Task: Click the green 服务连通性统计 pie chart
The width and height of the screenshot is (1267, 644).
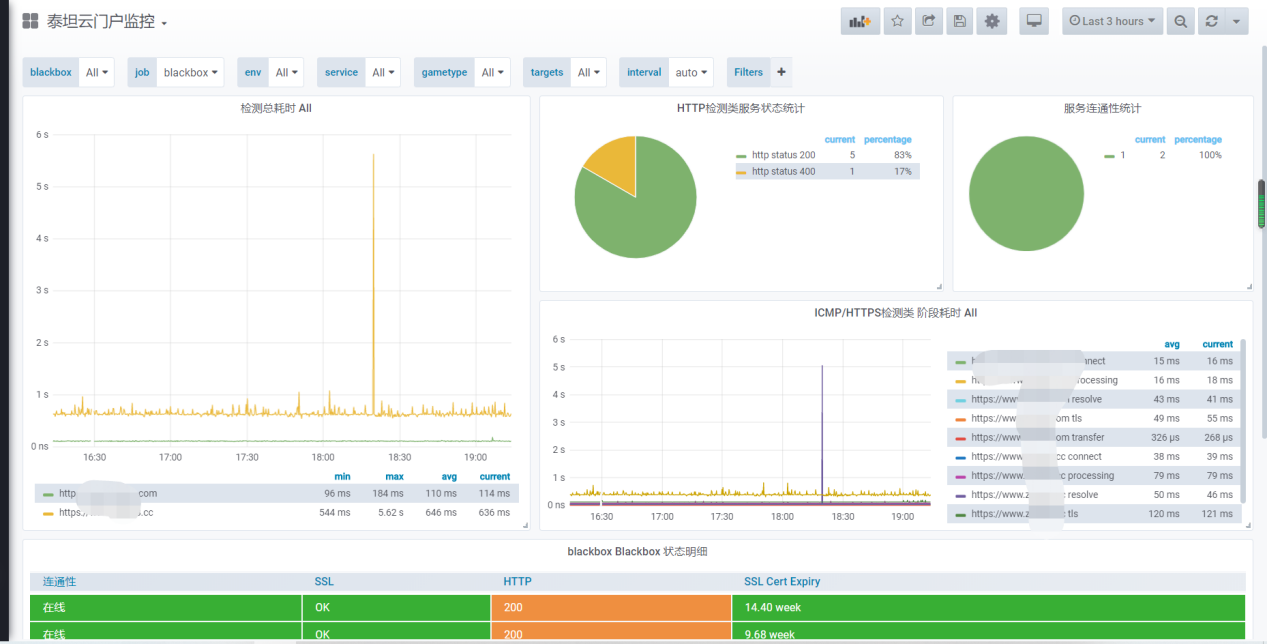Action: click(x=1026, y=194)
